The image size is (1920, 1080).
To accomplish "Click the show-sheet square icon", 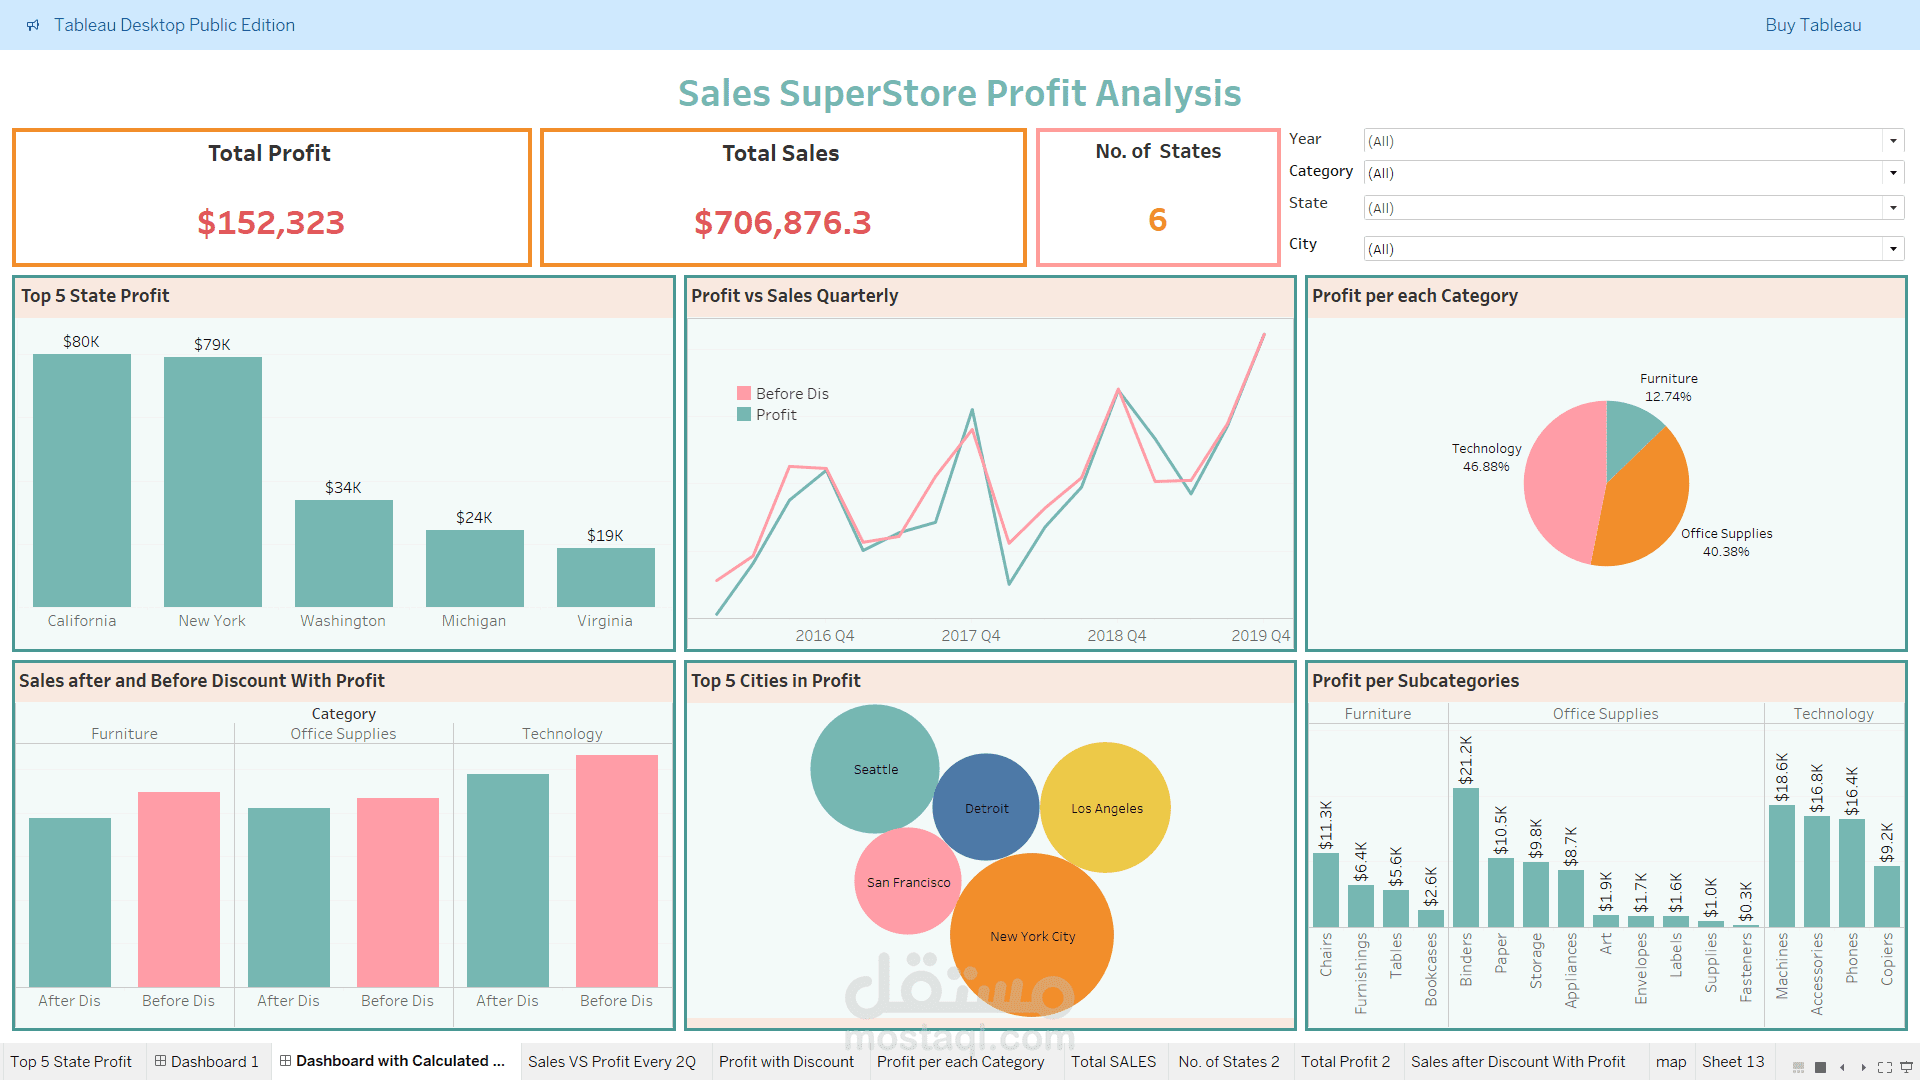I will pyautogui.click(x=1820, y=1067).
